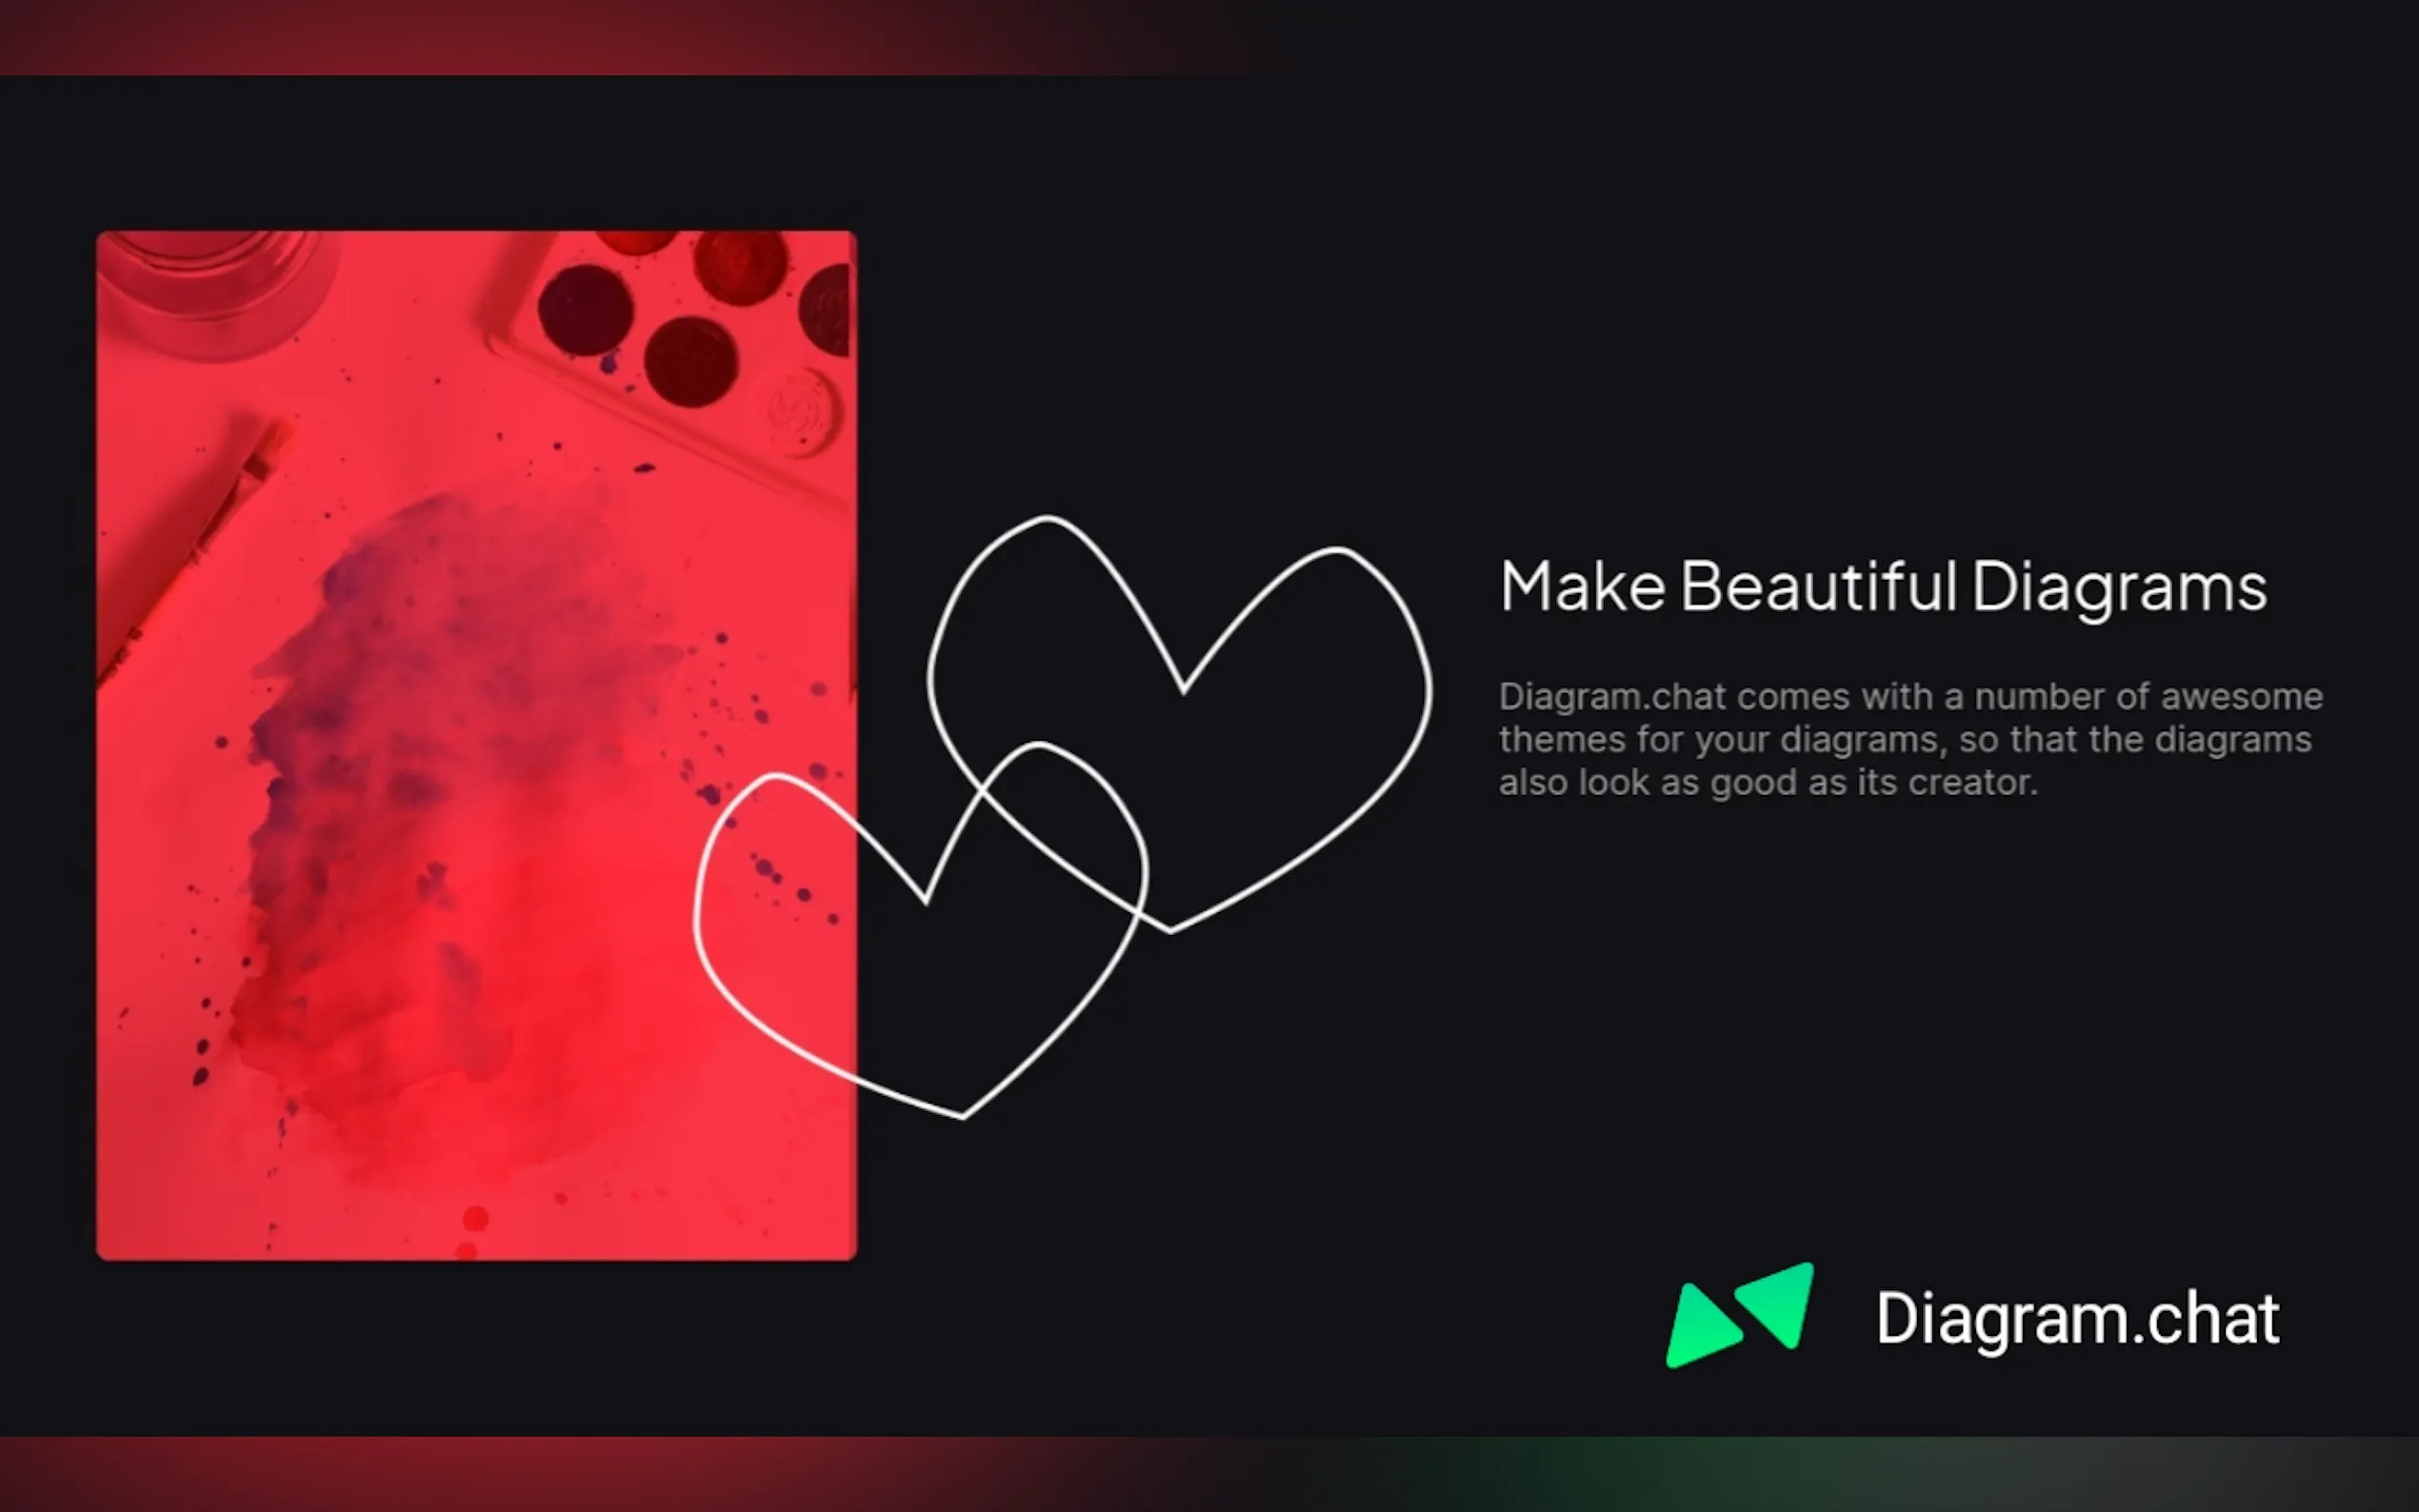Click the Diagram.chat brand name beside the logo
Viewport: 2419px width, 1512px height.
2077,1319
